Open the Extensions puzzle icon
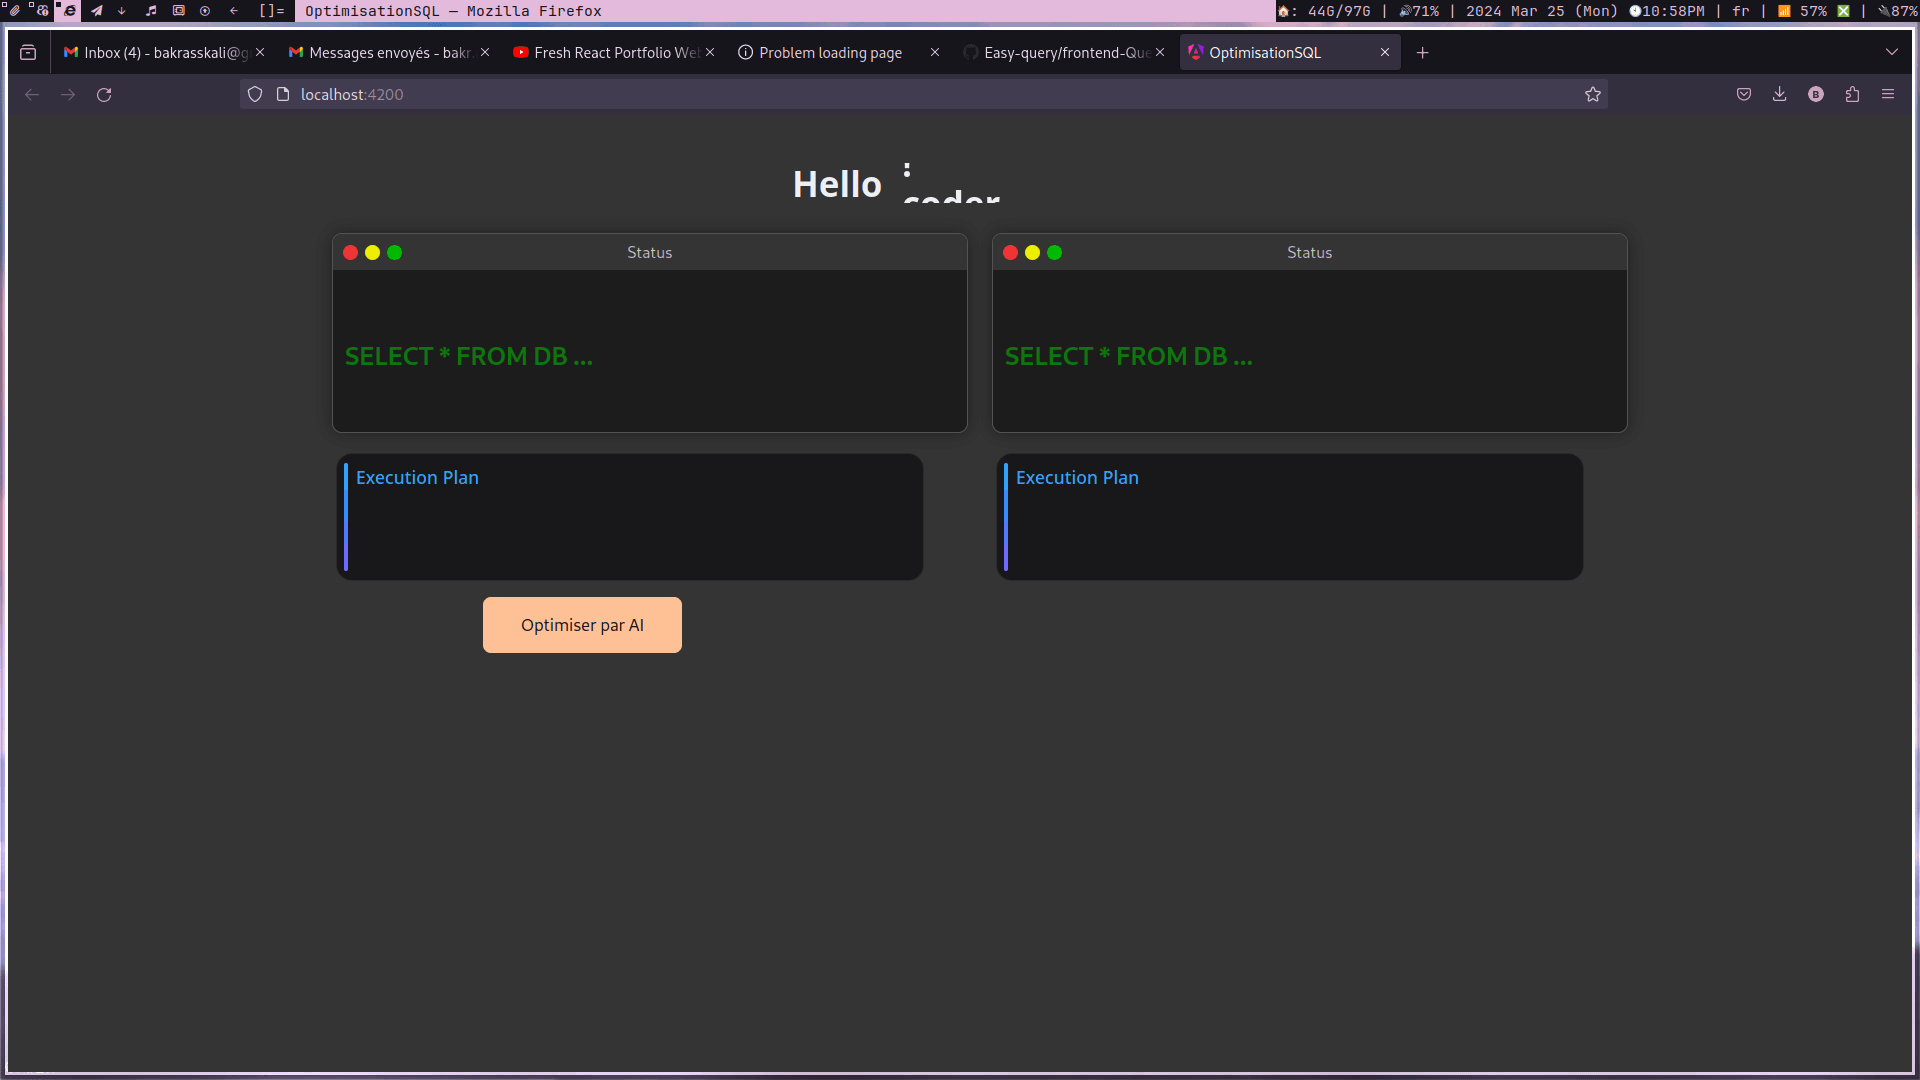This screenshot has width=1920, height=1080. coord(1852,94)
